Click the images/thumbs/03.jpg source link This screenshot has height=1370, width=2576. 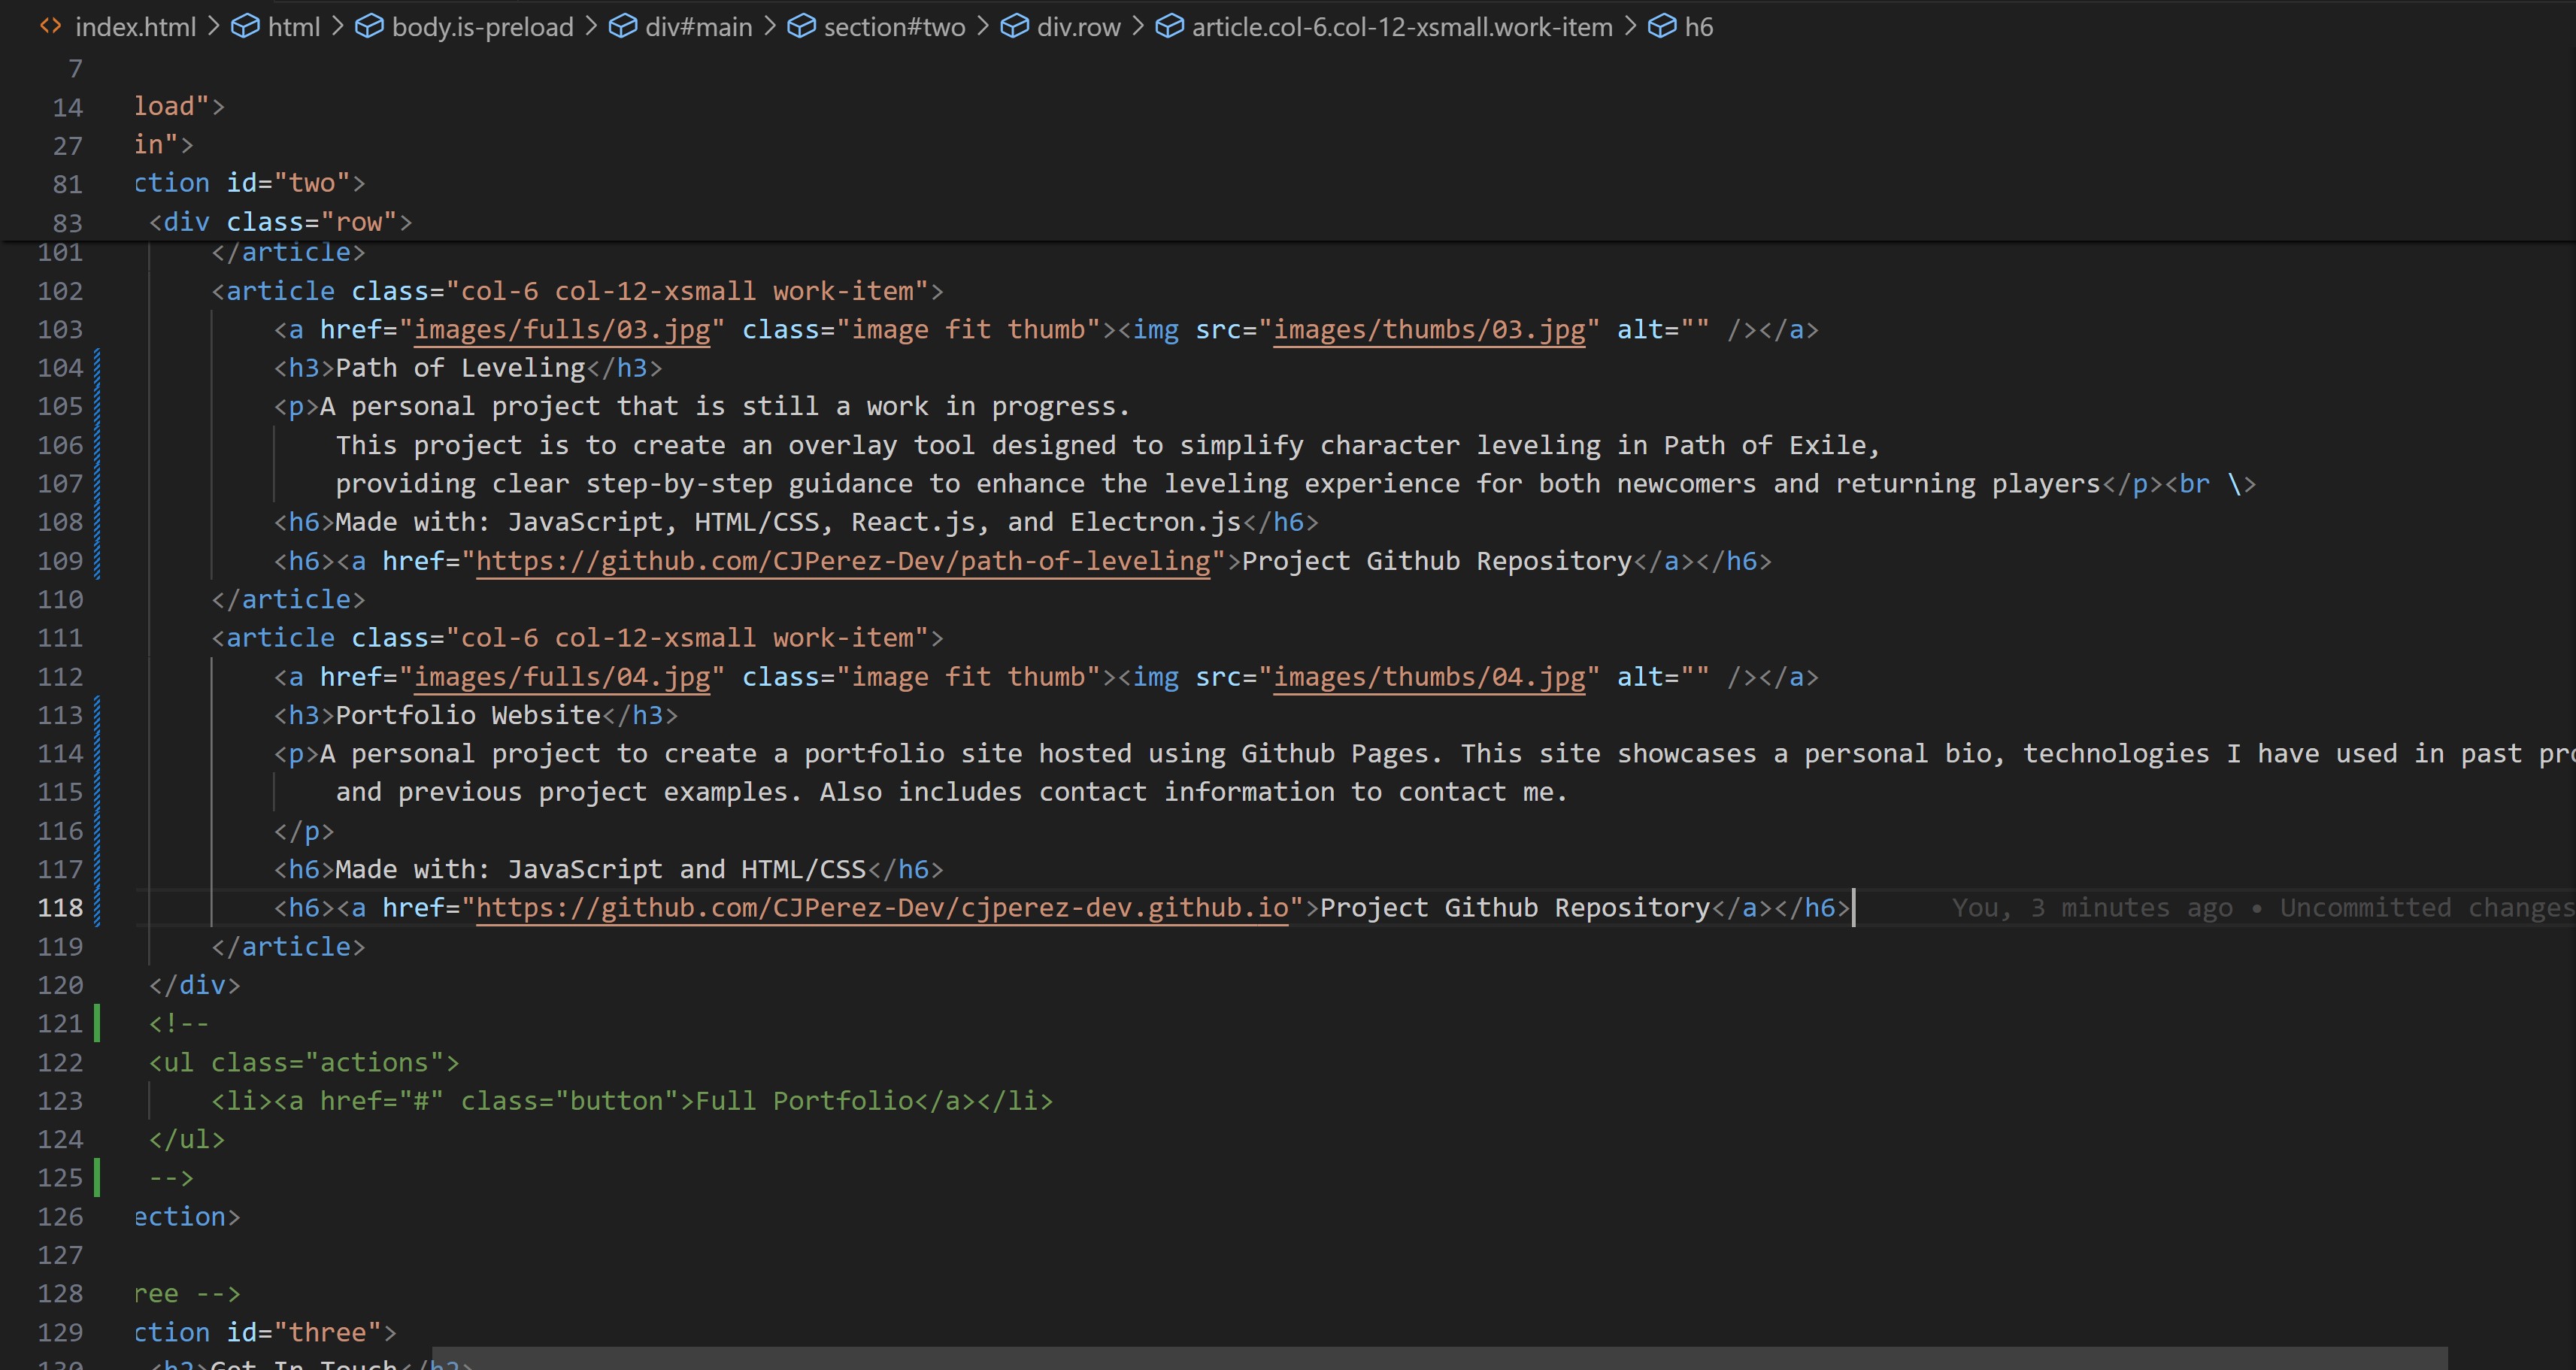click(x=1429, y=330)
